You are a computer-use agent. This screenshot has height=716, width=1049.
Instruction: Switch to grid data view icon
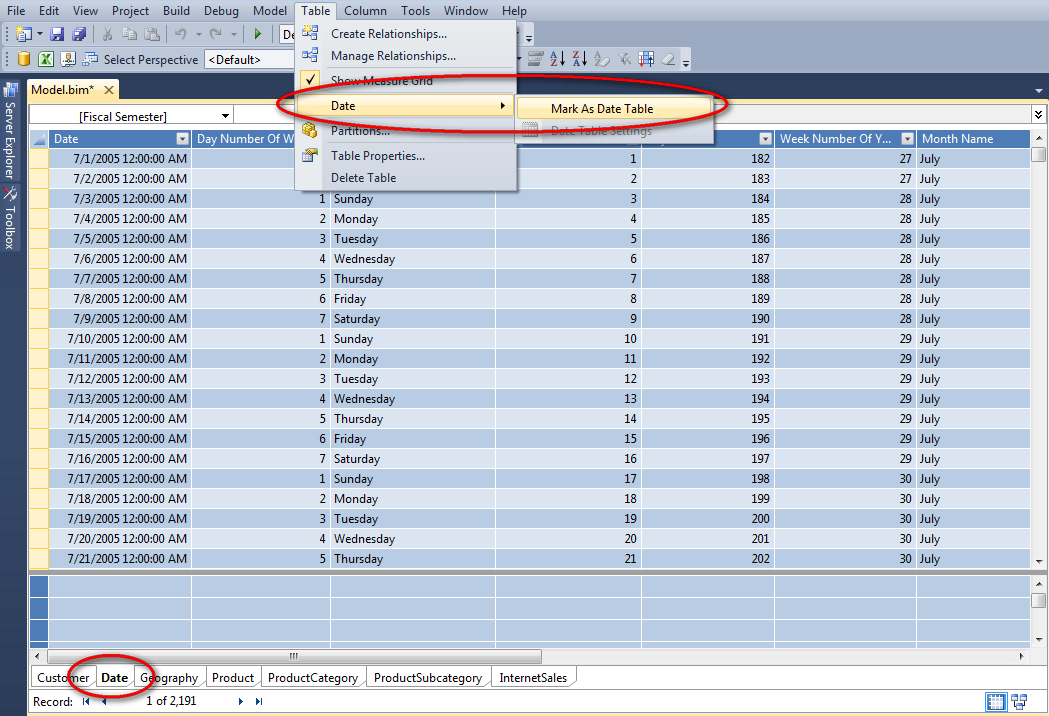[x=996, y=701]
